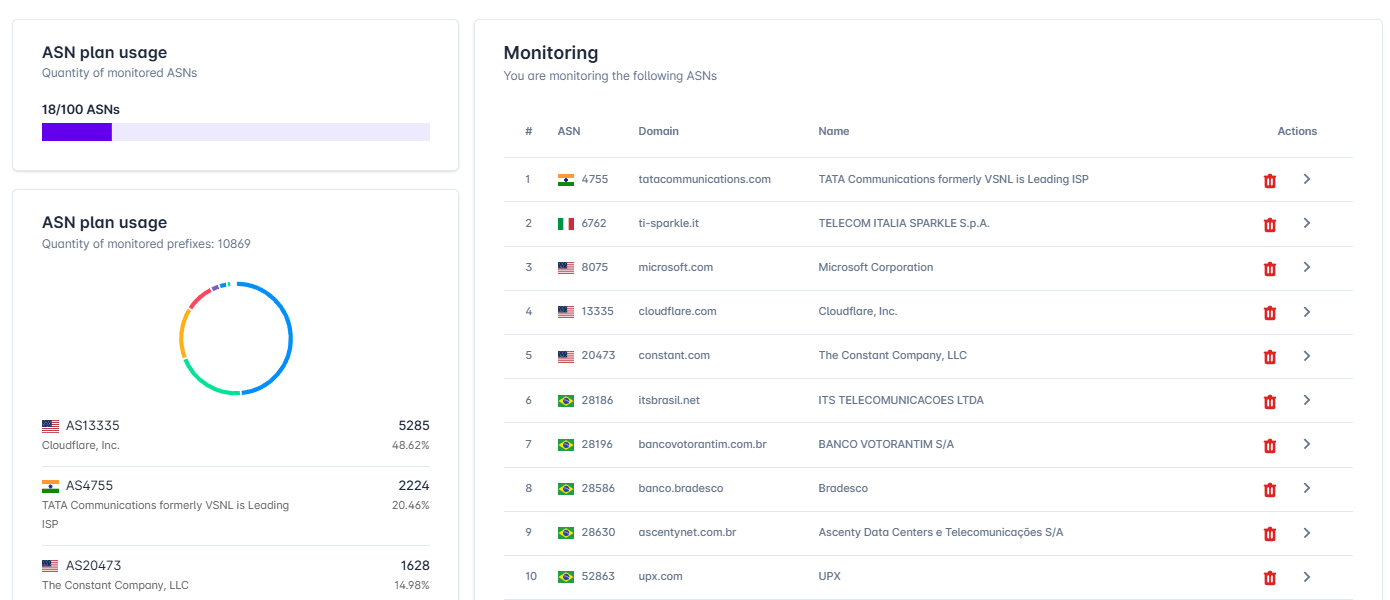Remove Bradesco ASN 28586 with trash icon
The image size is (1390, 600).
tap(1270, 489)
